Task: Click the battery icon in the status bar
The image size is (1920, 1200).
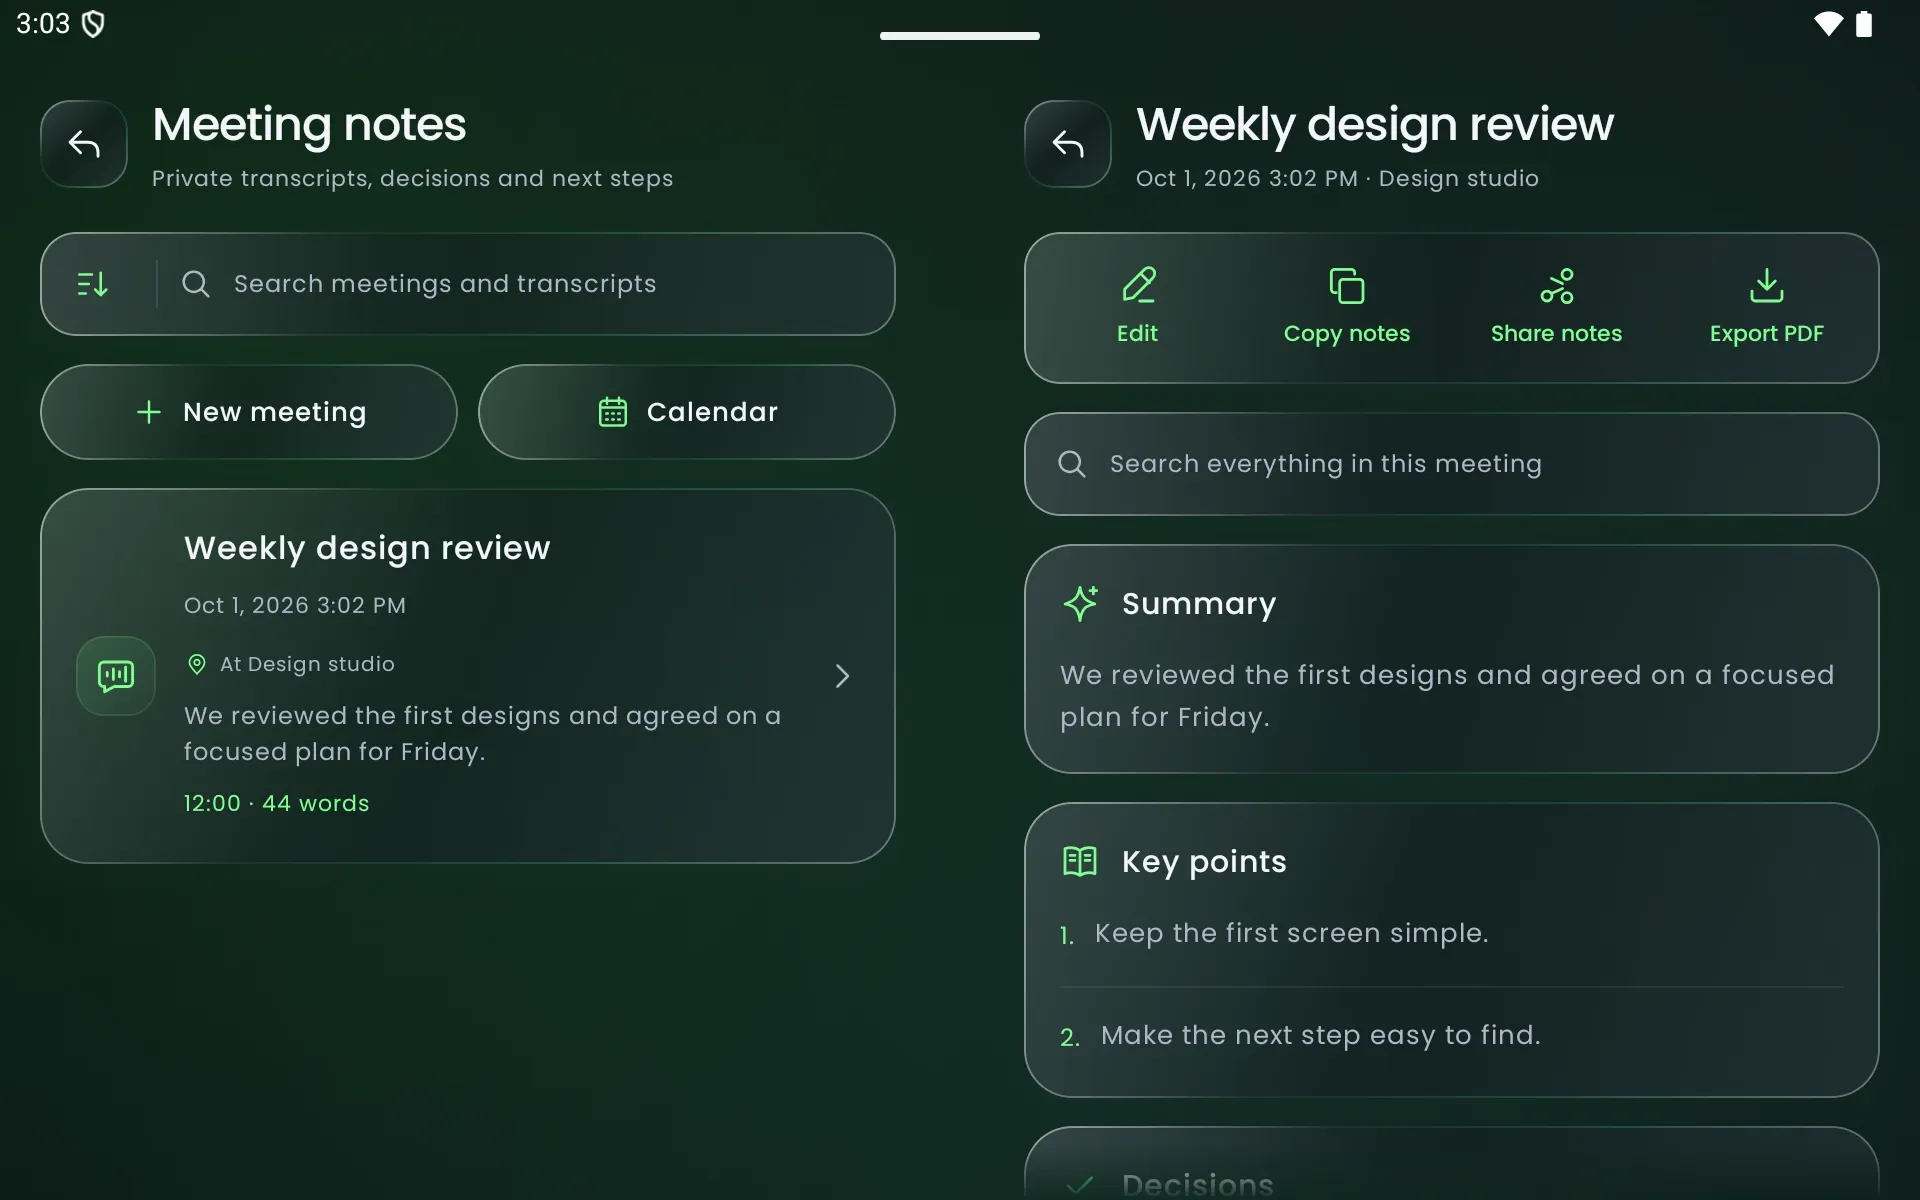Action: click(1864, 24)
